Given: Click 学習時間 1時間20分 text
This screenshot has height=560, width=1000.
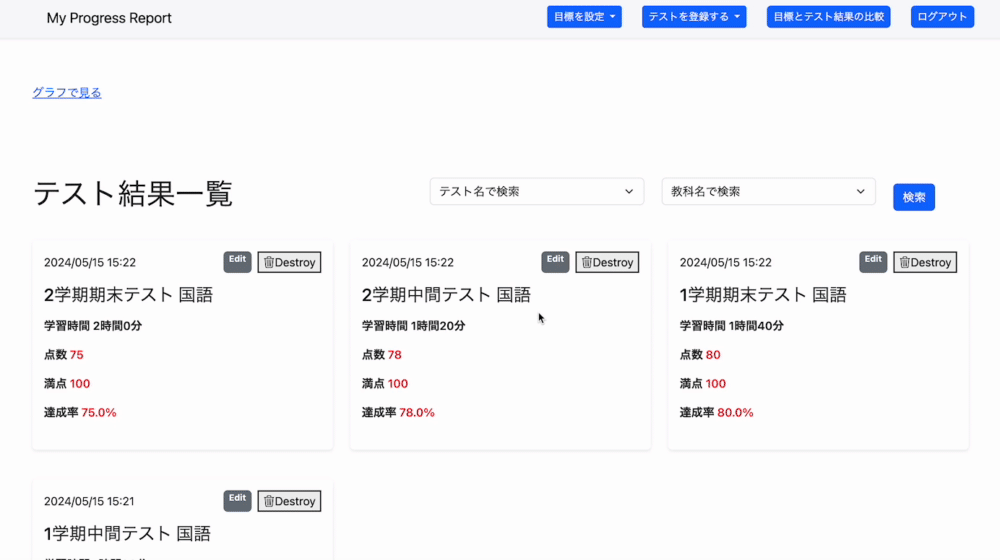Looking at the screenshot, I should 413,326.
